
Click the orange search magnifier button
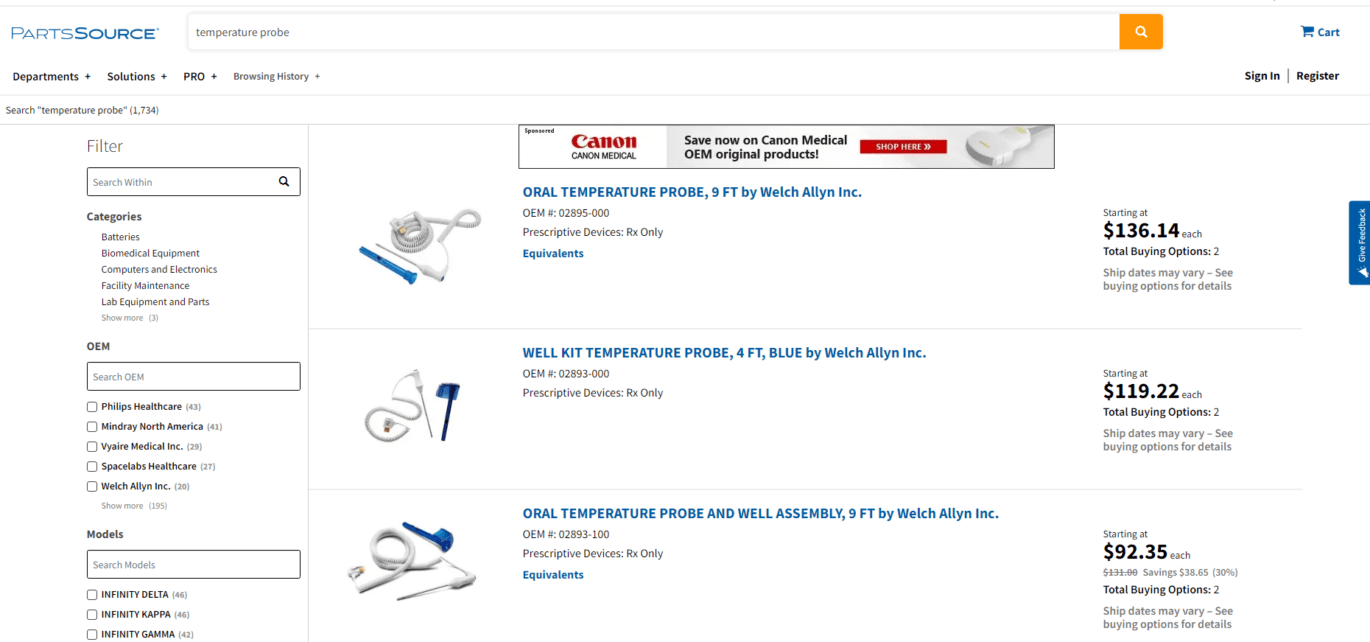pyautogui.click(x=1141, y=32)
